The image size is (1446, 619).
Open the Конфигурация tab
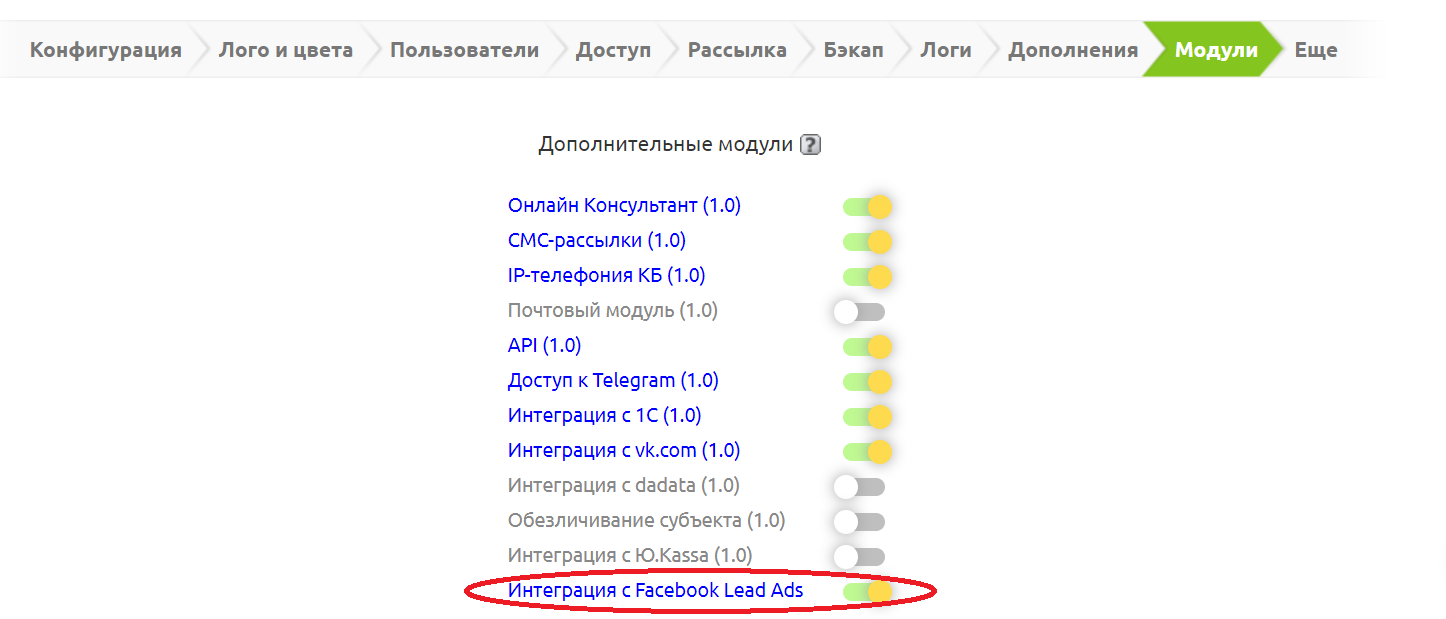coord(105,50)
